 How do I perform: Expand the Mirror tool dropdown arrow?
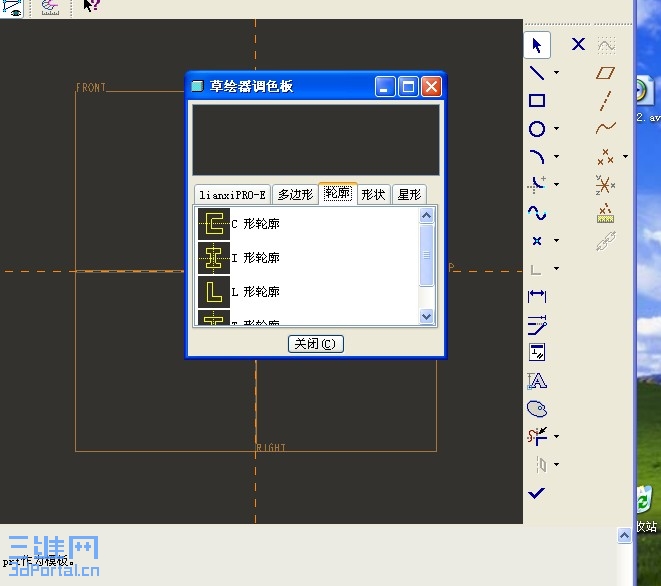(556, 464)
